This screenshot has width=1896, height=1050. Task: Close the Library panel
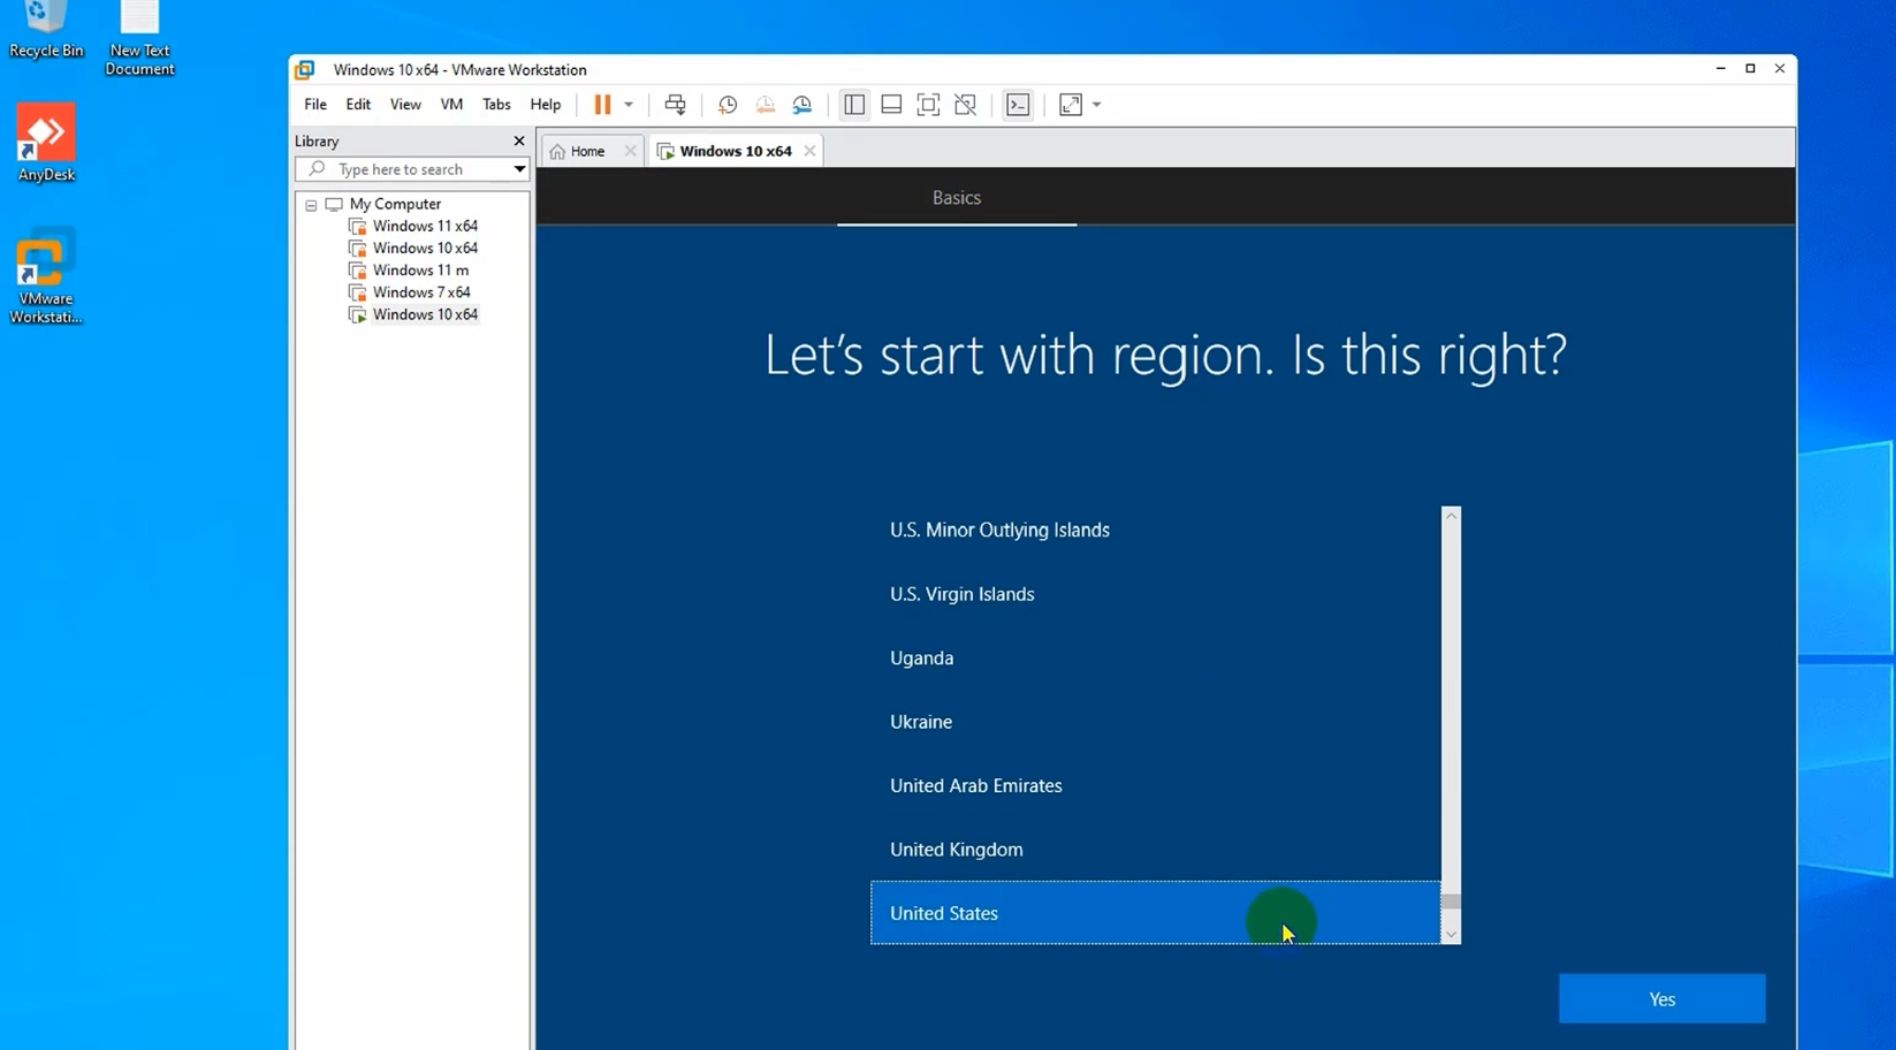518,141
